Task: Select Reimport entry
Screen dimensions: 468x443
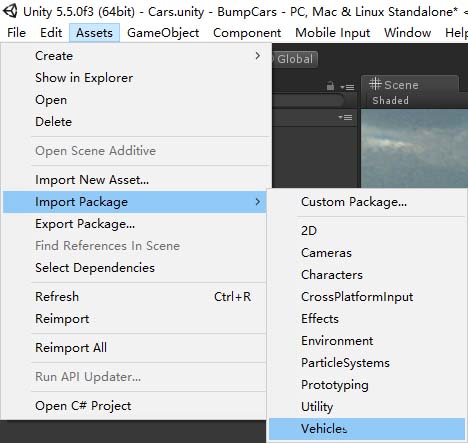Action: [134, 318]
